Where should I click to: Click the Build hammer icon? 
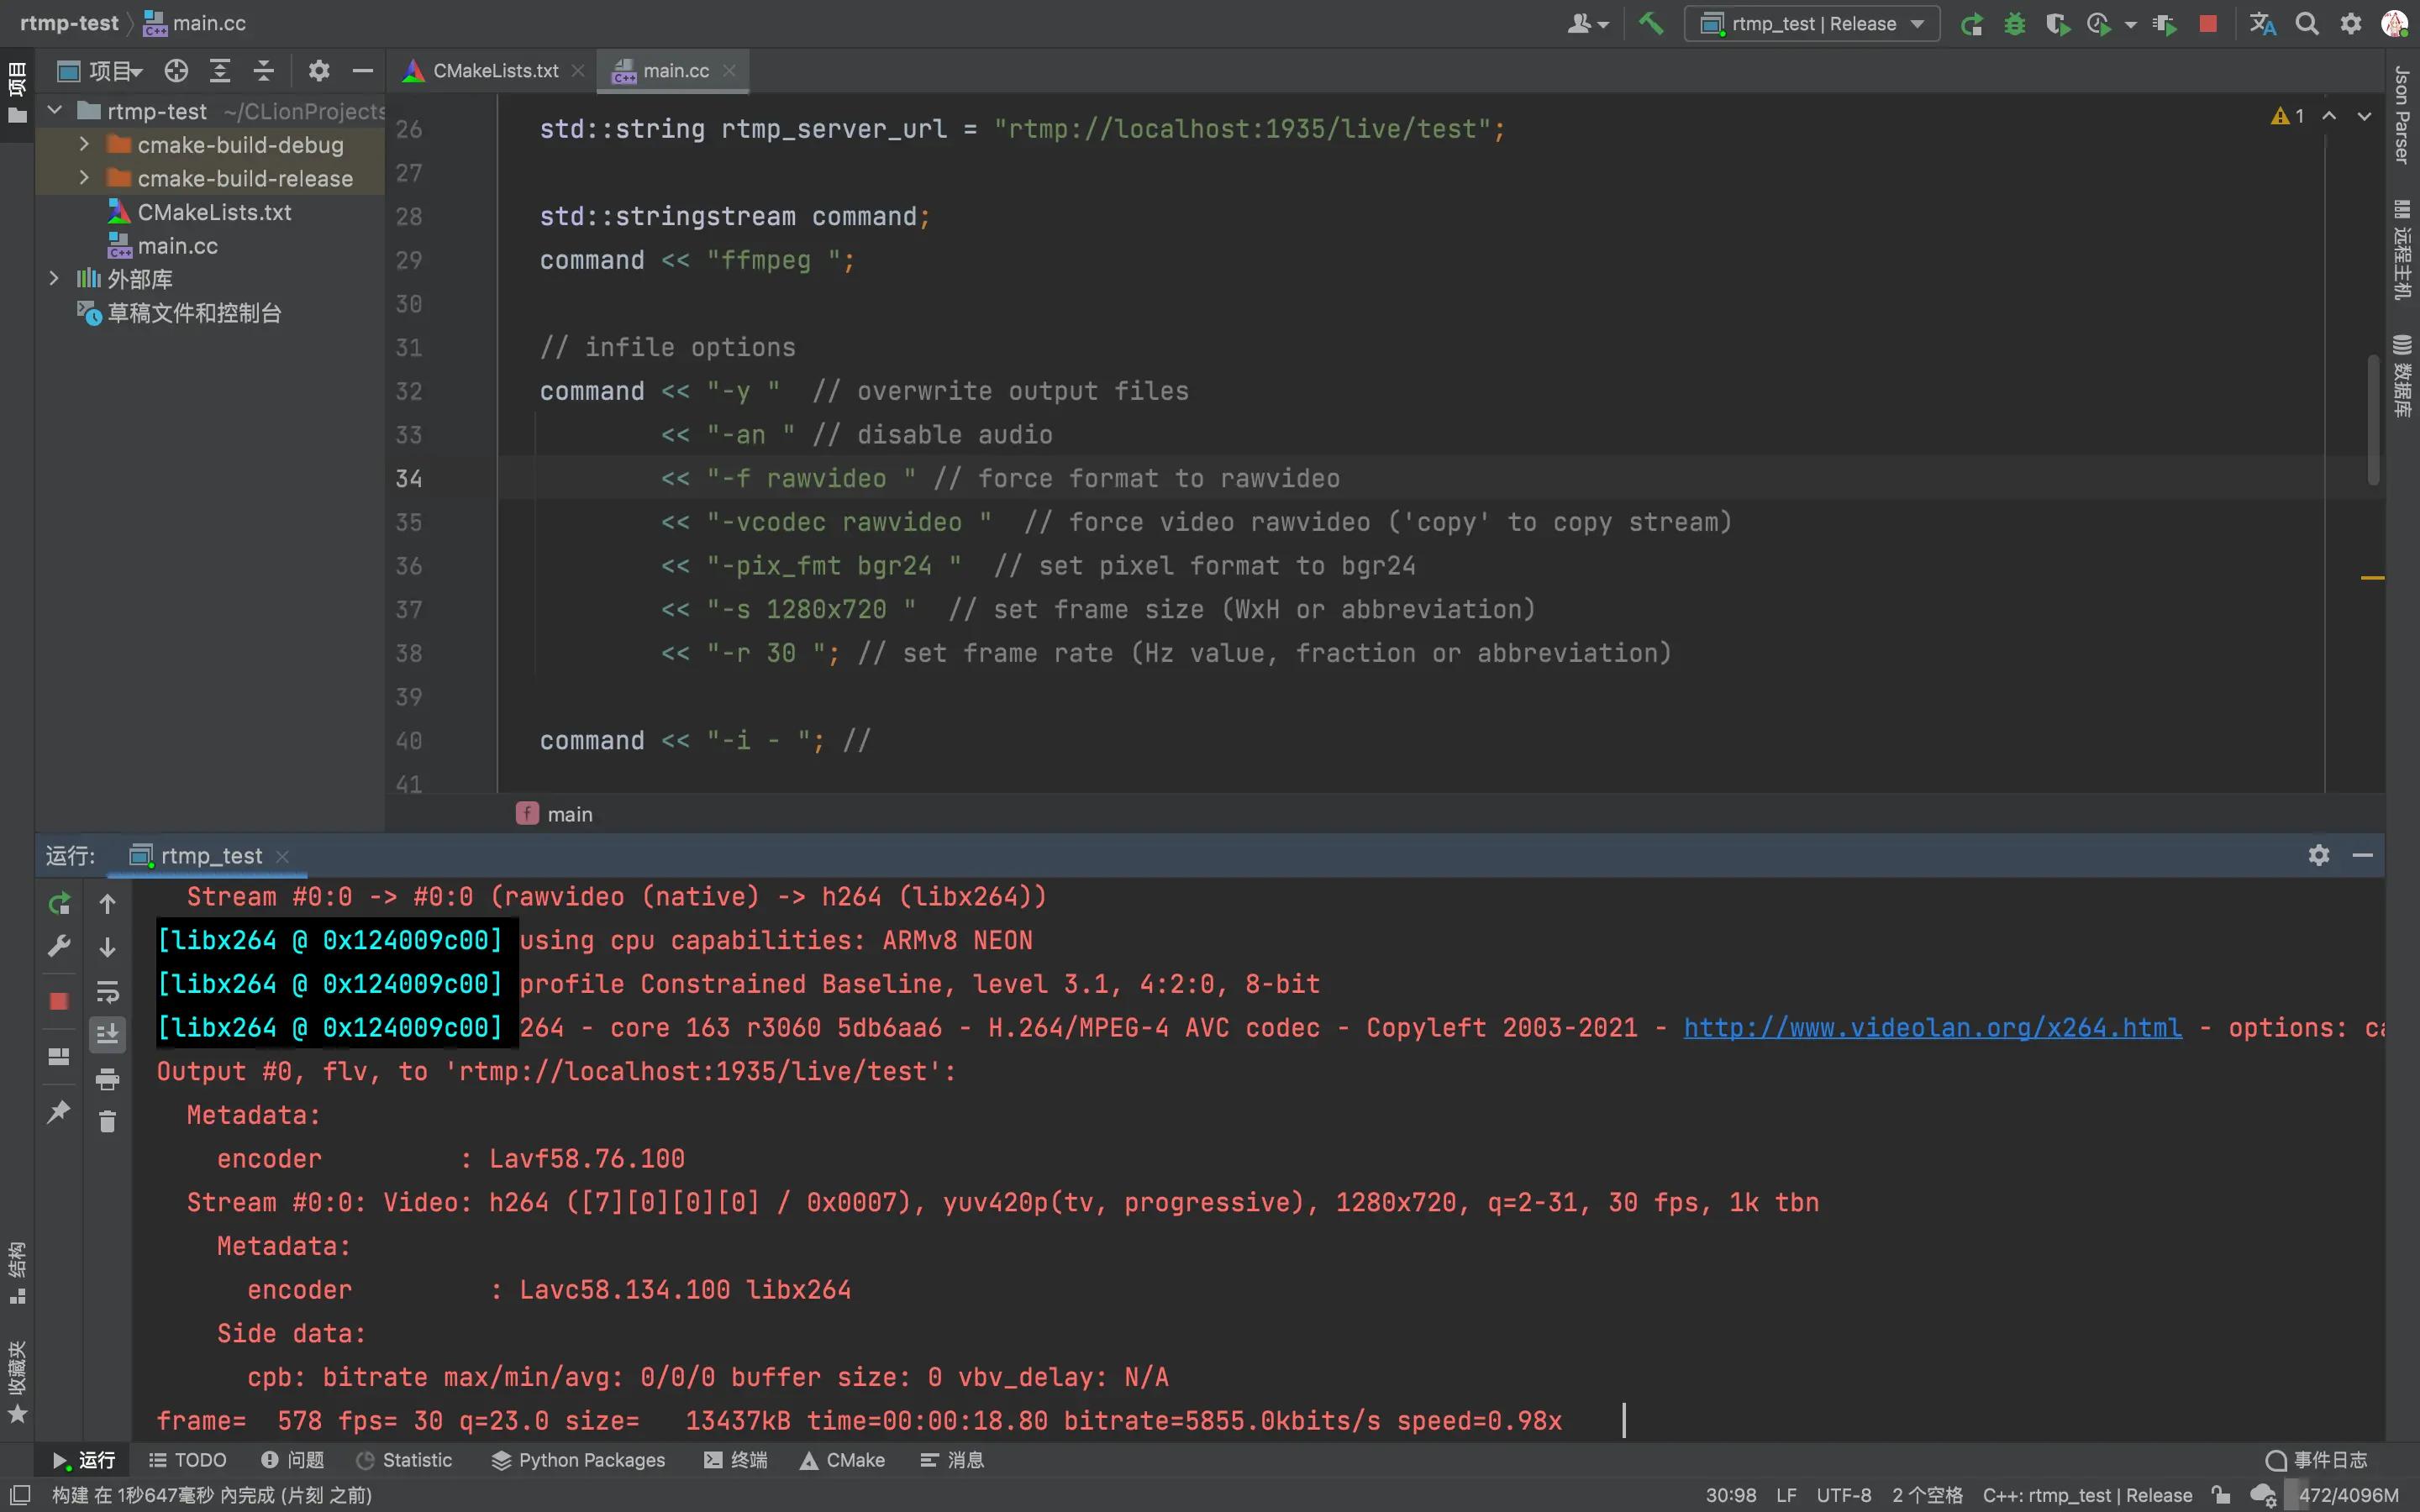[1650, 23]
